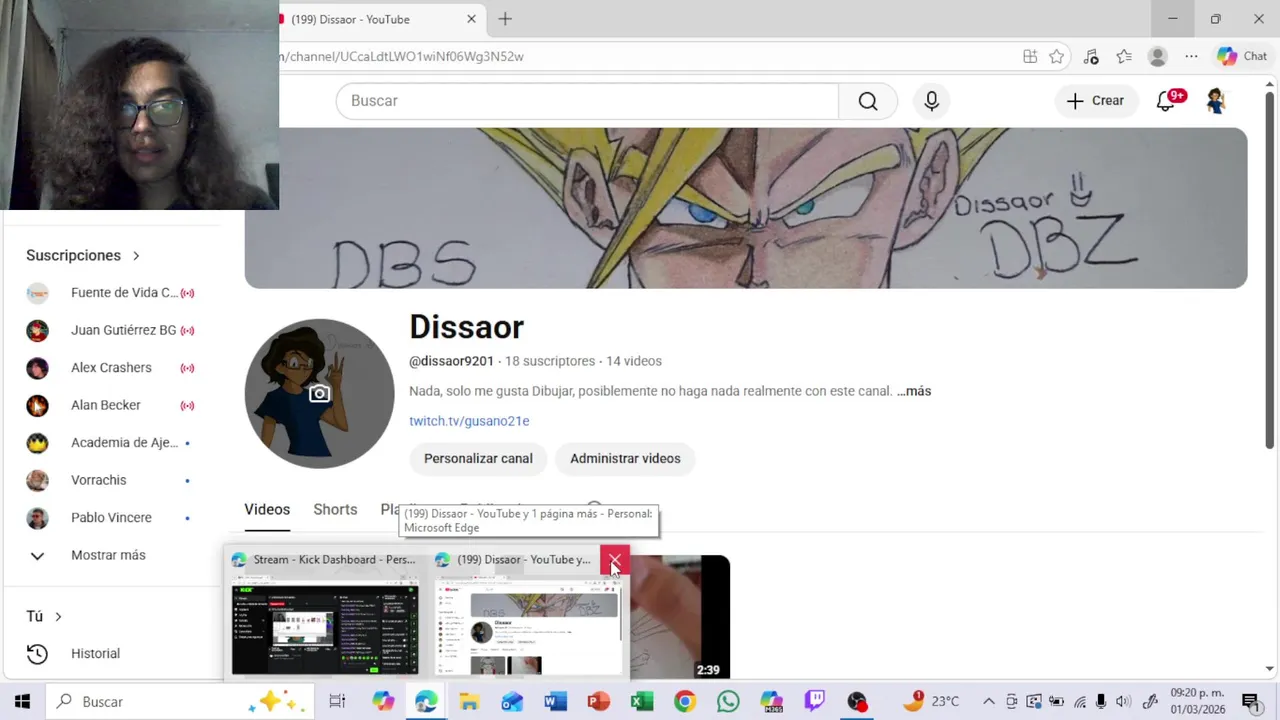Click the Crear button
This screenshot has width=1280, height=720.
coord(1095,101)
